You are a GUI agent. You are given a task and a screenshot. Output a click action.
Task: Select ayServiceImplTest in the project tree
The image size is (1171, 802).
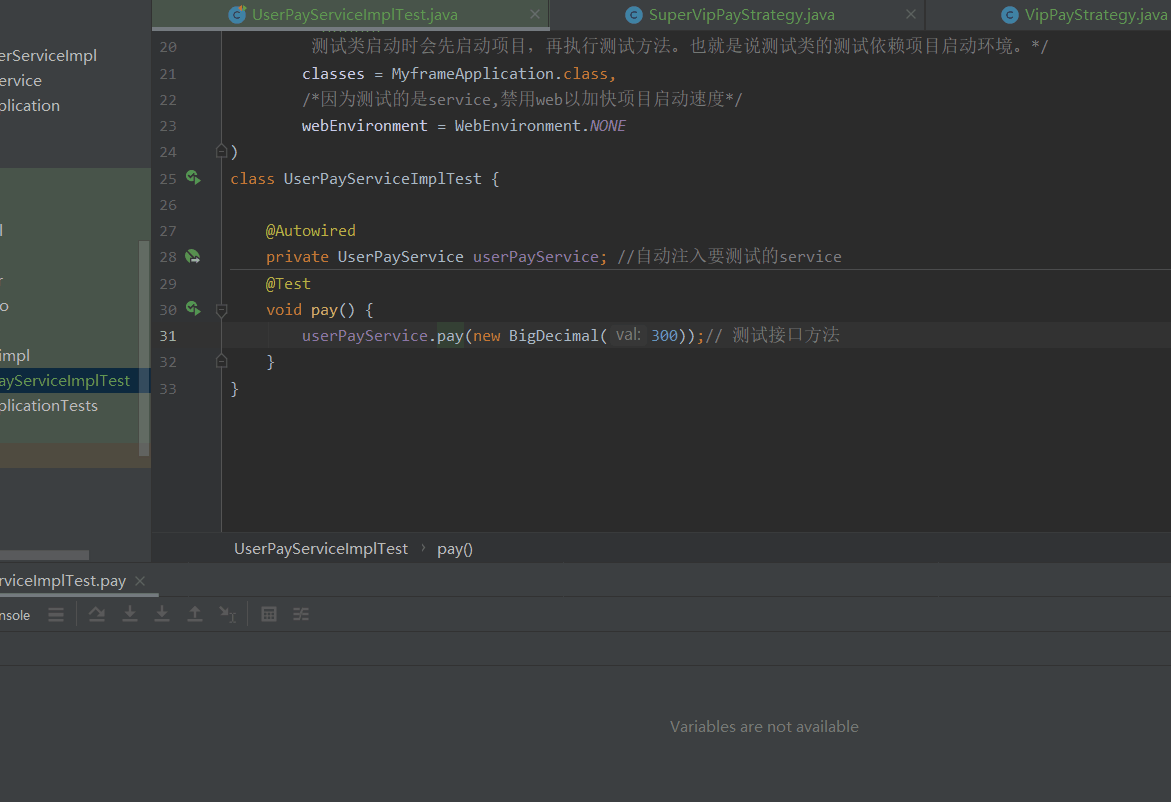(x=65, y=381)
